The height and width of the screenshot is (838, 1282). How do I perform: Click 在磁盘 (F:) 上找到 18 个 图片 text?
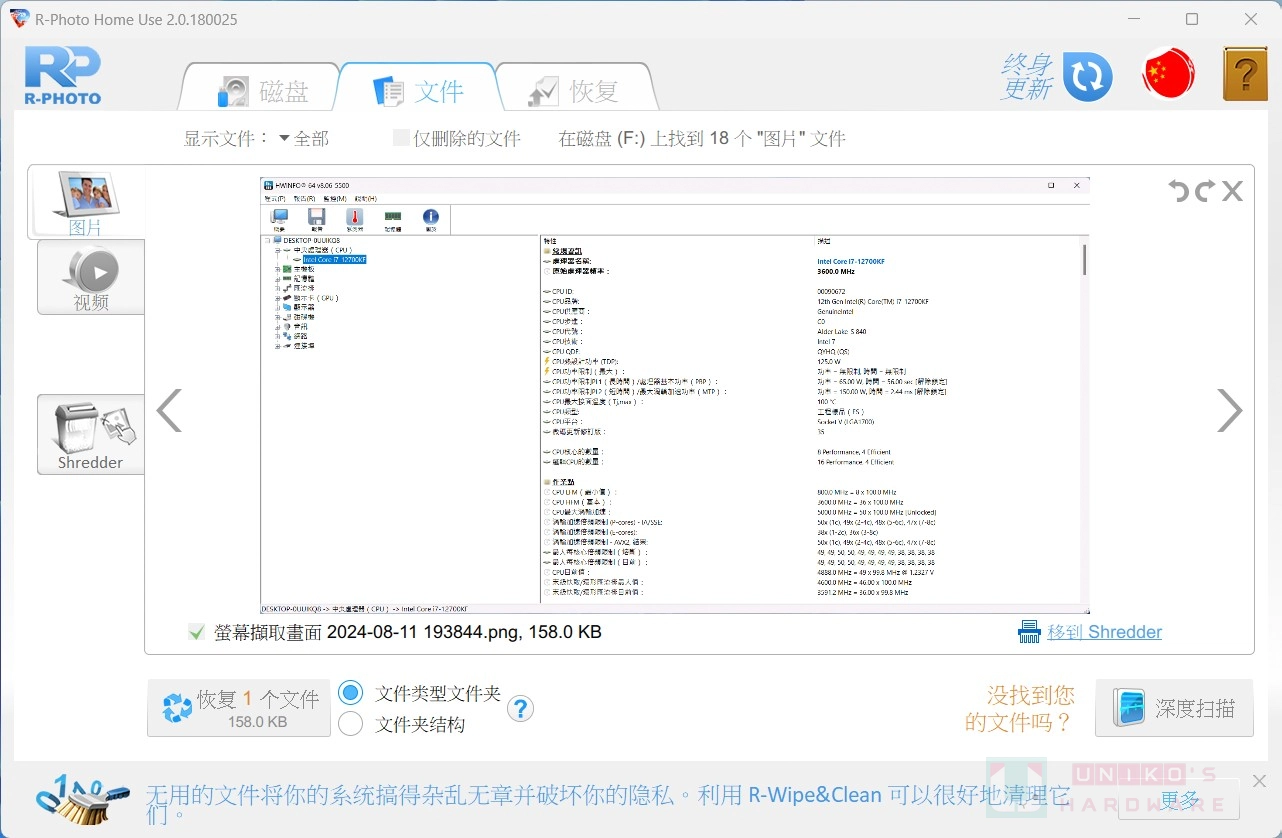[702, 139]
